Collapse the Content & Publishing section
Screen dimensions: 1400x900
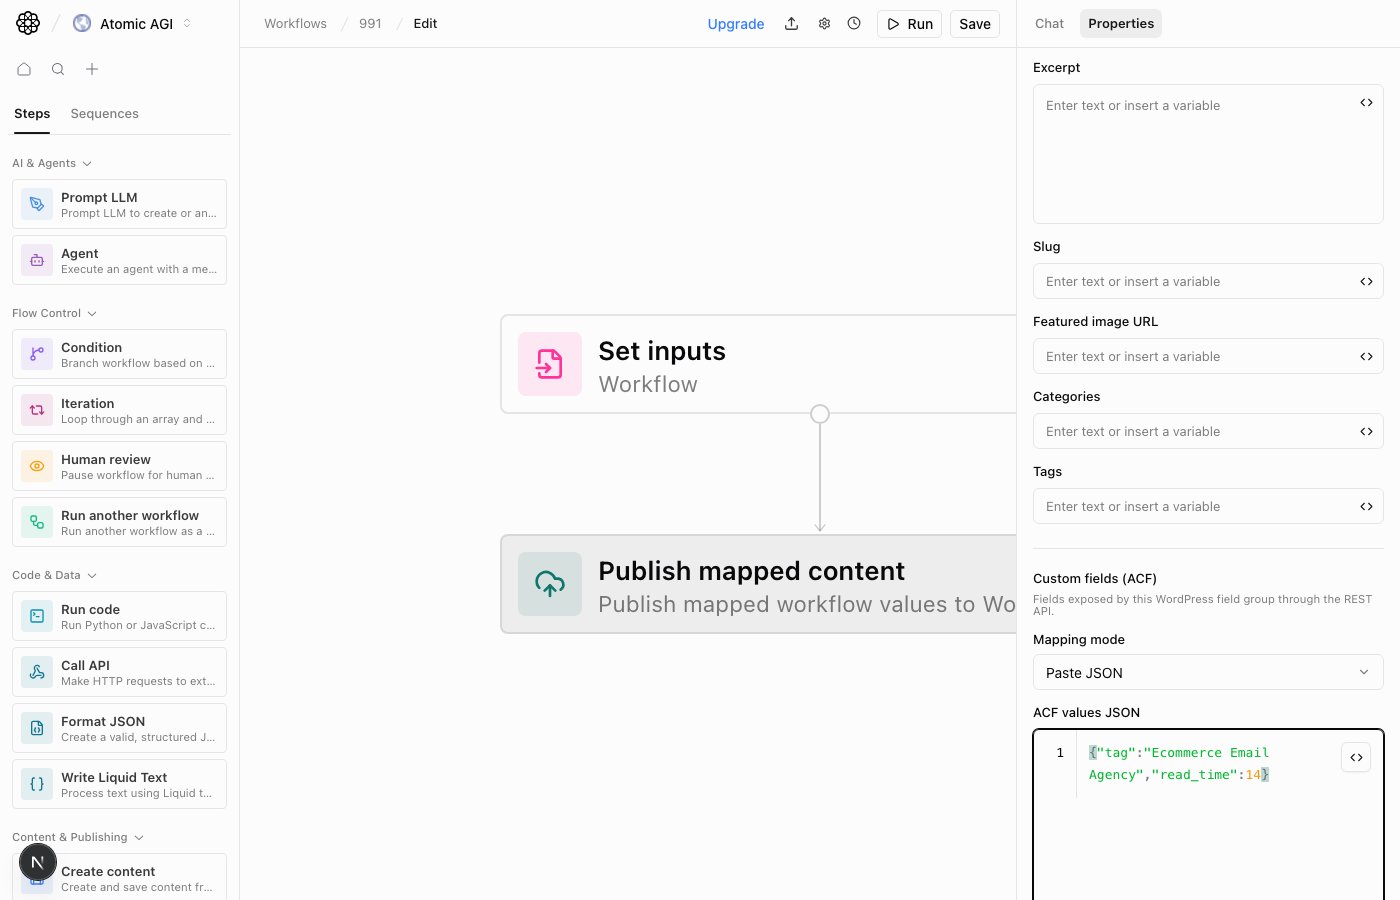(78, 837)
